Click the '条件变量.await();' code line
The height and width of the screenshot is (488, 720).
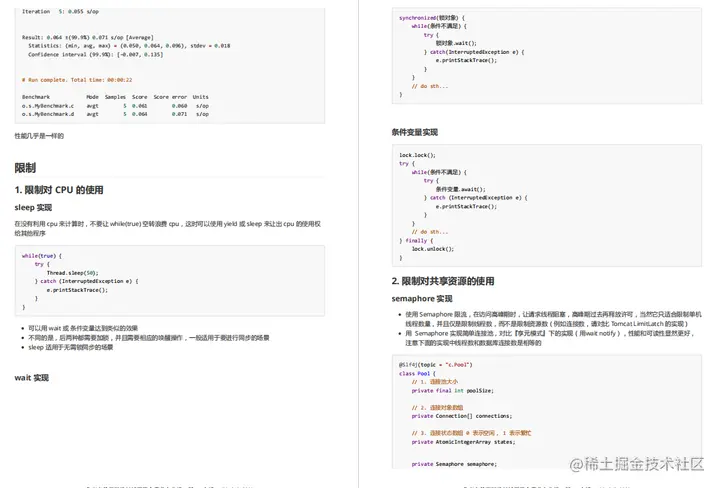pos(460,189)
